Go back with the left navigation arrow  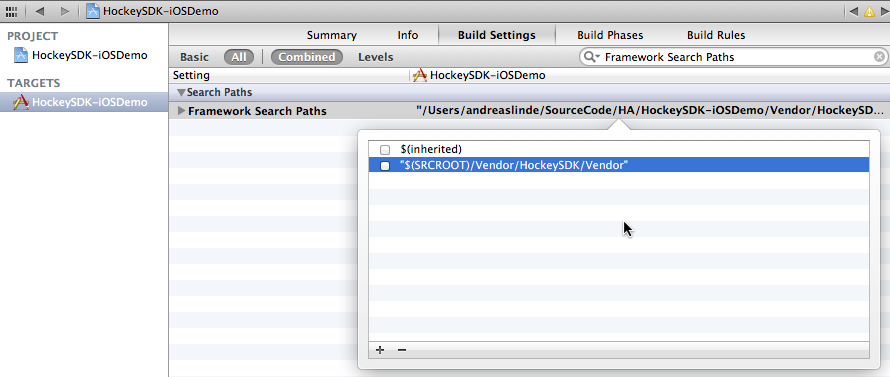pos(39,11)
